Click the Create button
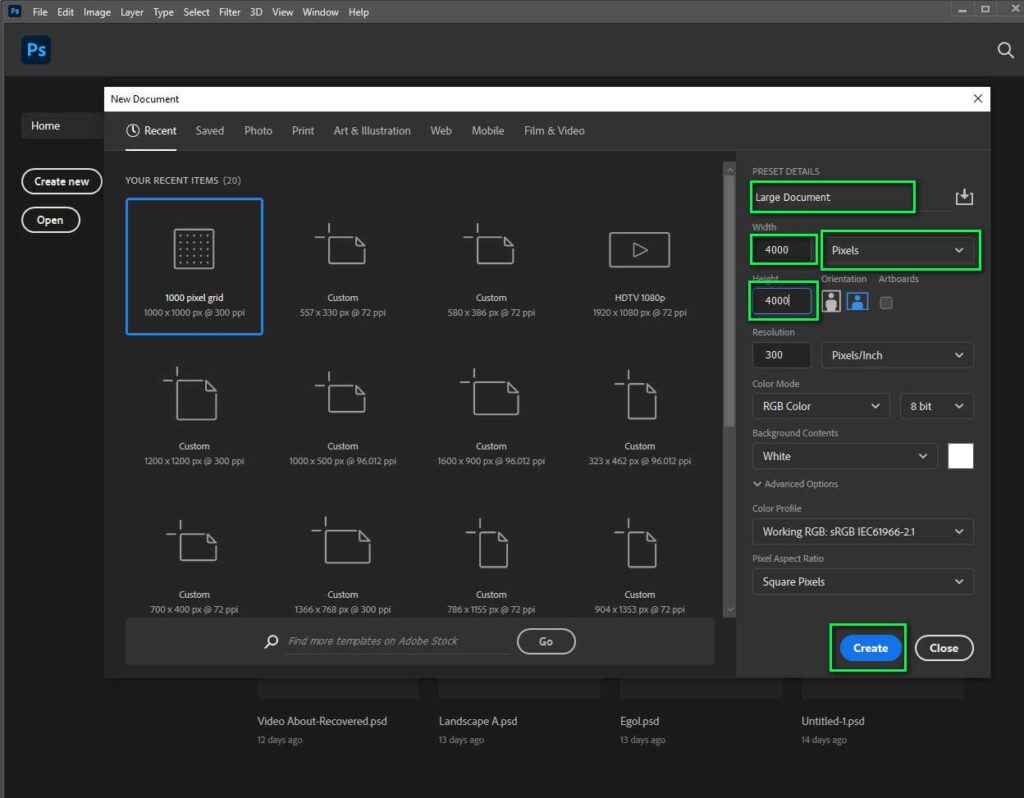The height and width of the screenshot is (798, 1024). click(x=868, y=648)
